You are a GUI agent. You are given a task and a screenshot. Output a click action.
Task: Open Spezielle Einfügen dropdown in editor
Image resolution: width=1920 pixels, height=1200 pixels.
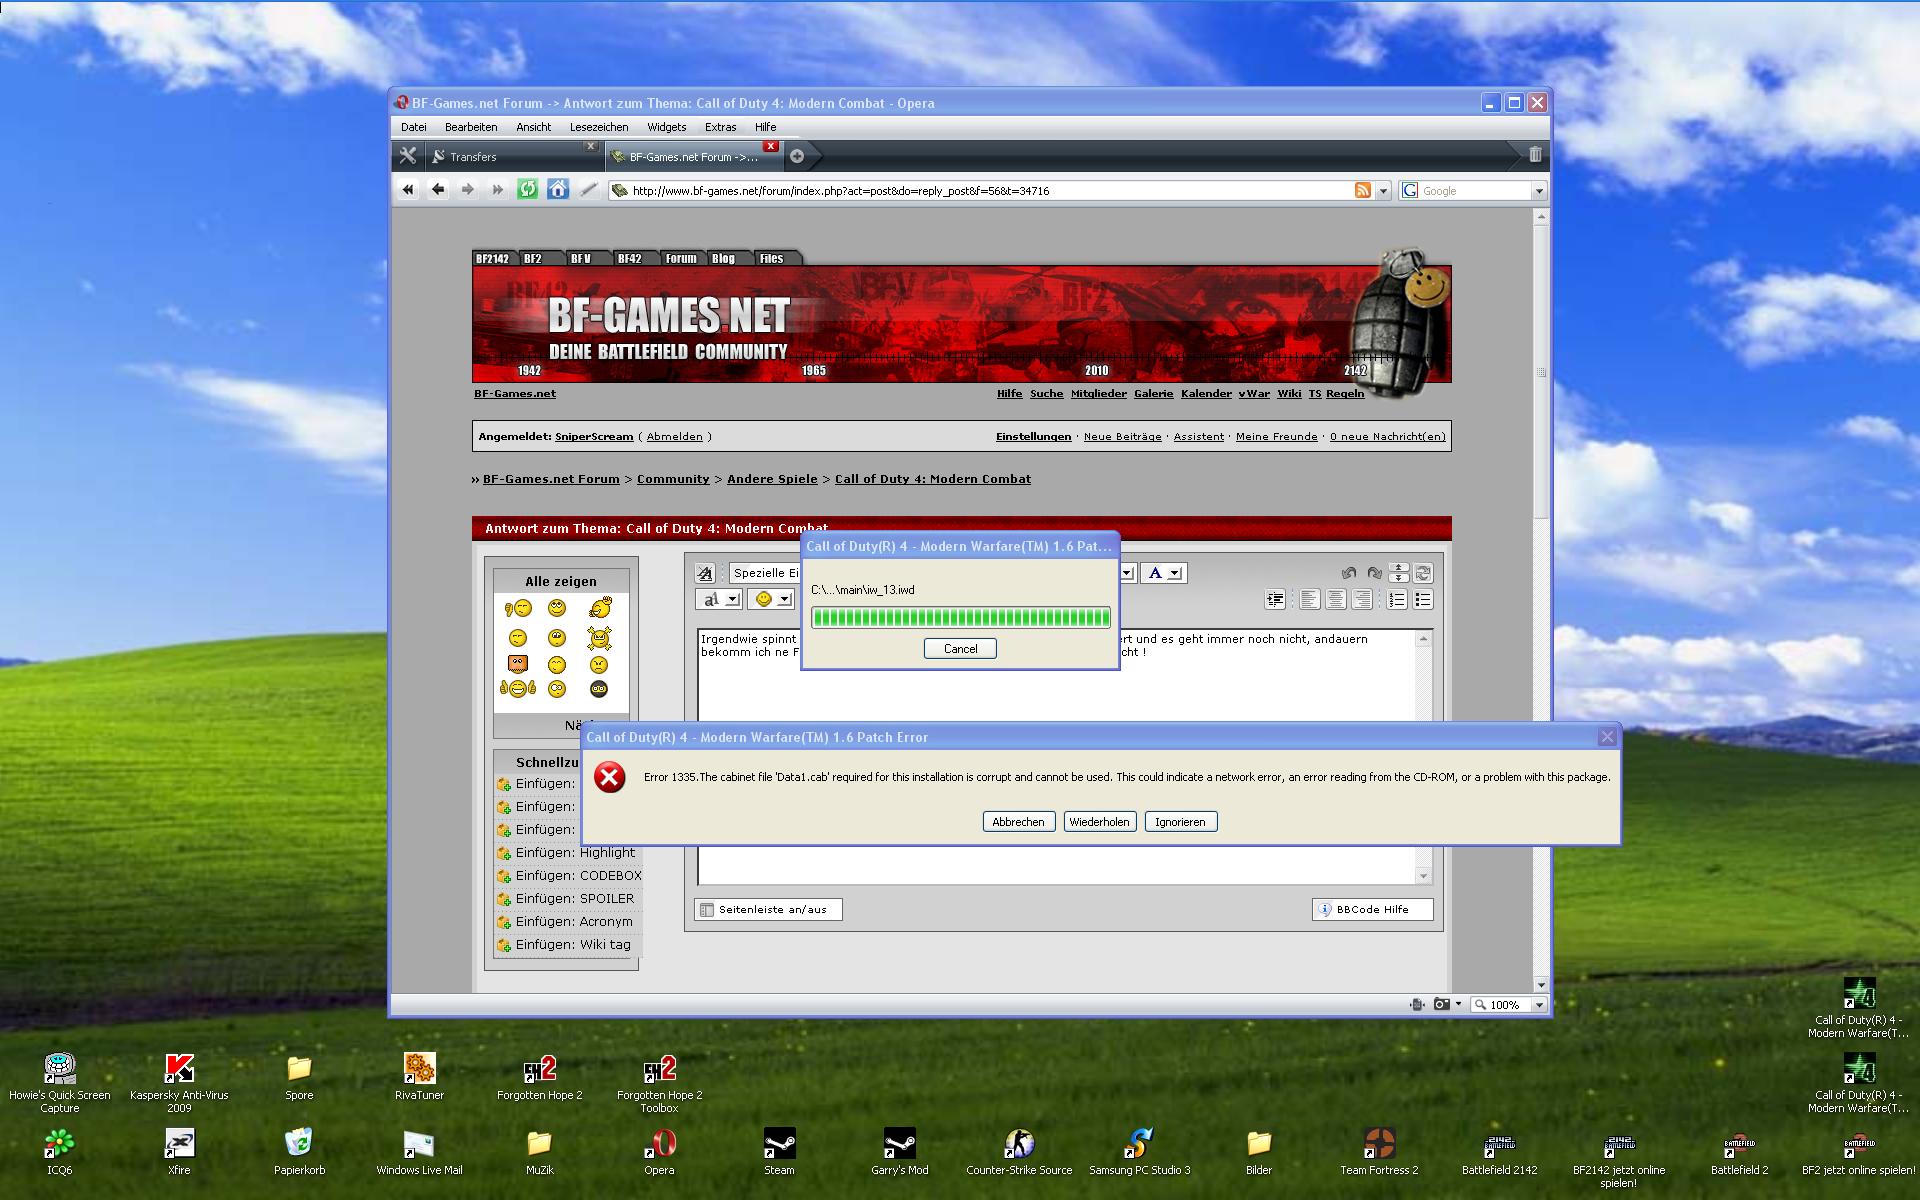coord(765,573)
